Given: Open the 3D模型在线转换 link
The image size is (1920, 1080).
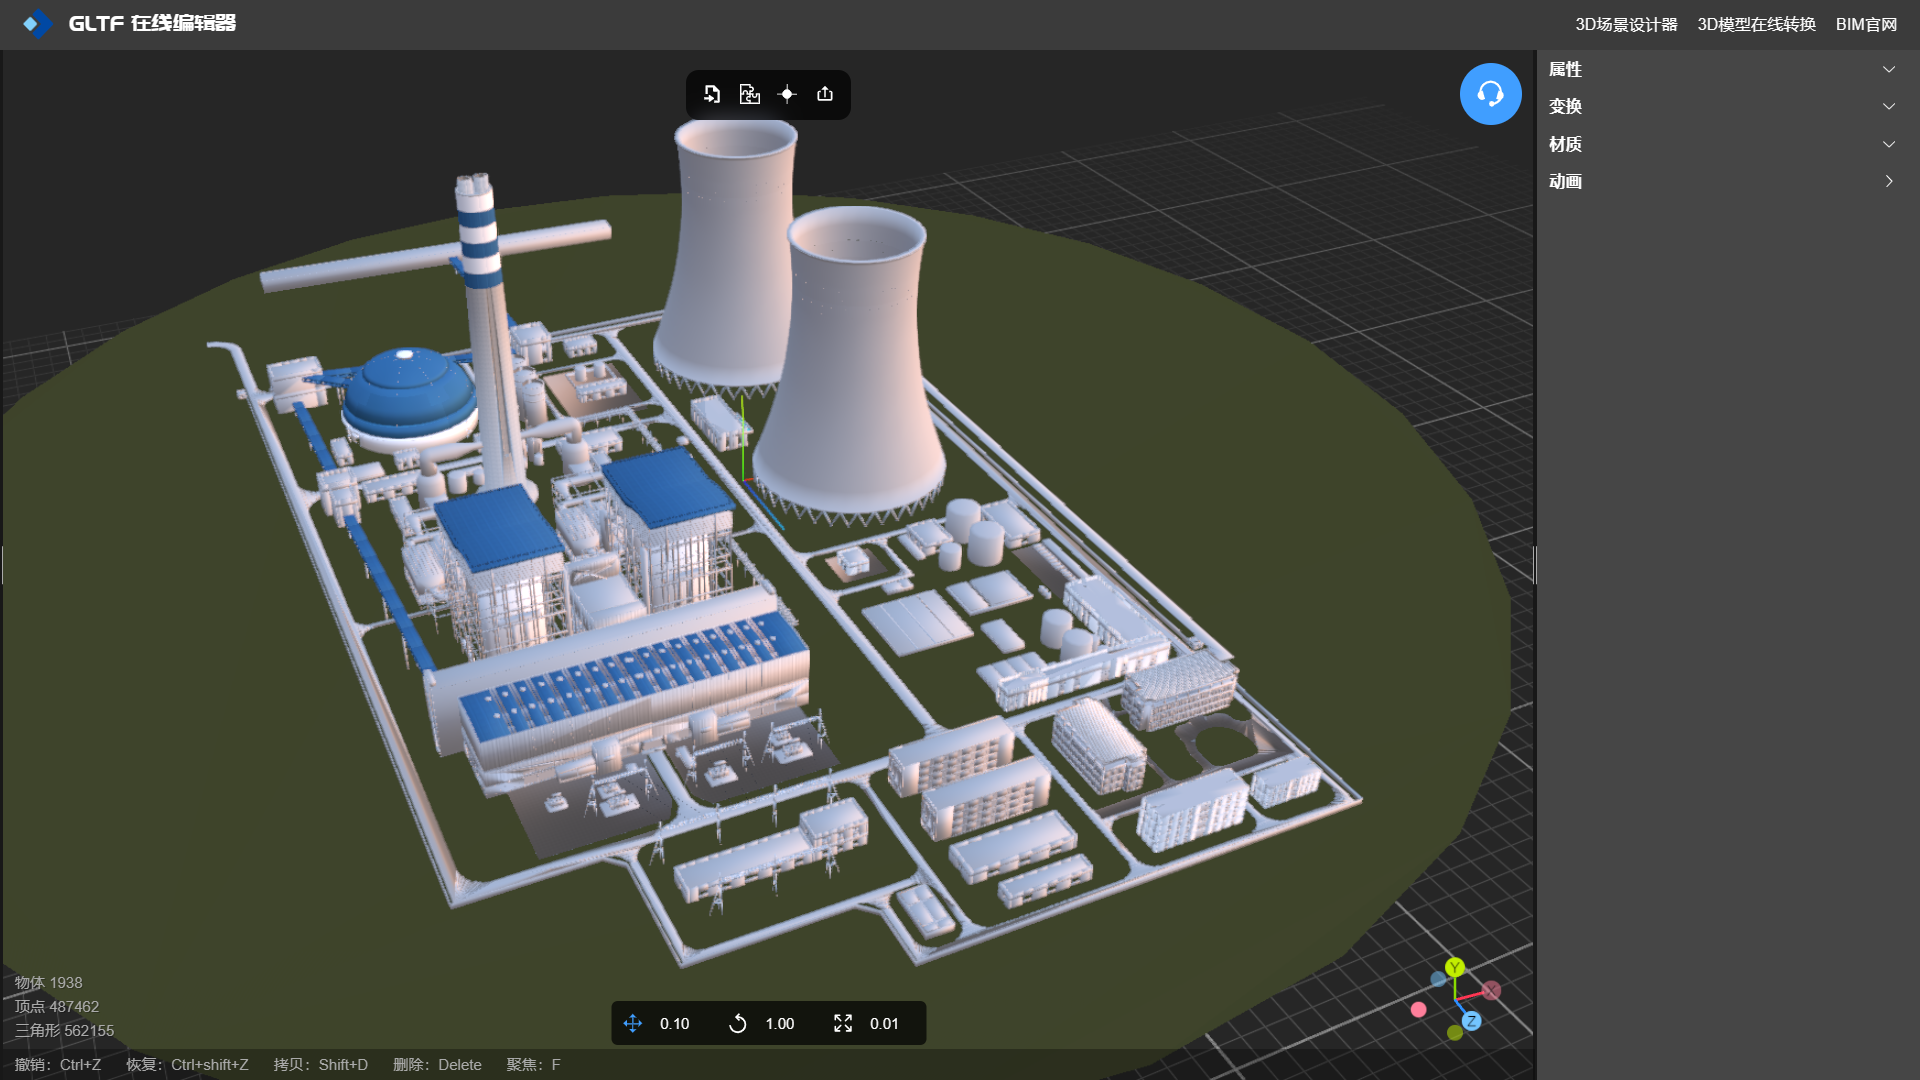Looking at the screenshot, I should [x=1756, y=24].
